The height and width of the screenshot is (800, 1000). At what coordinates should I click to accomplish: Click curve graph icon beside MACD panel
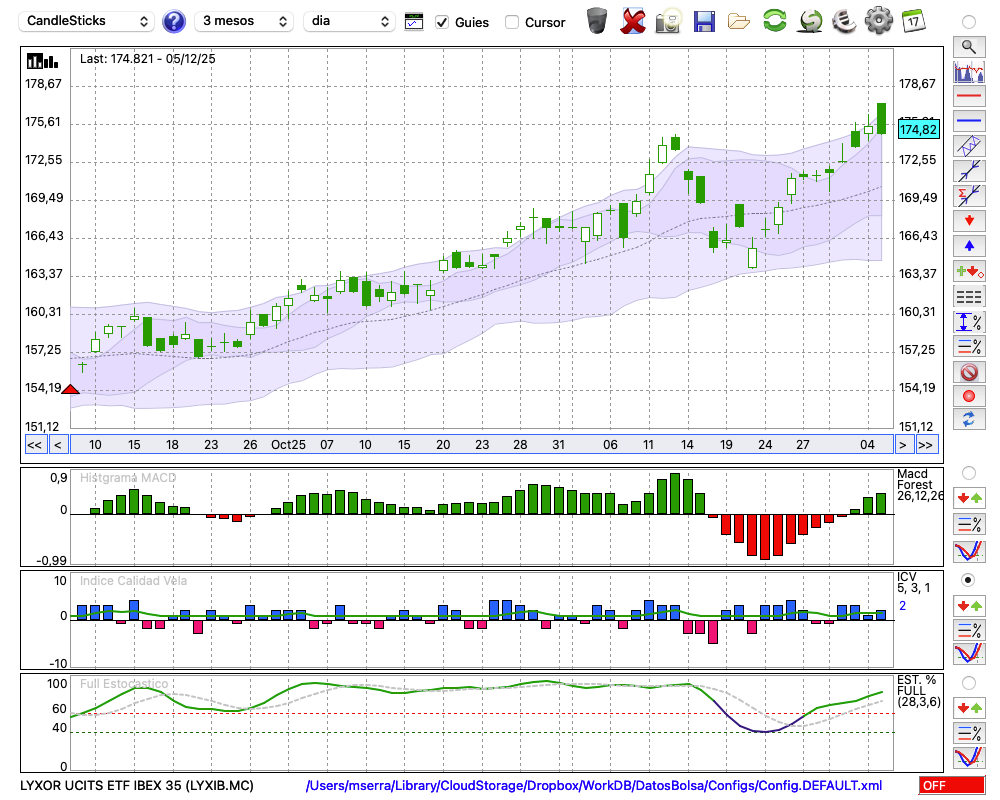pos(969,551)
